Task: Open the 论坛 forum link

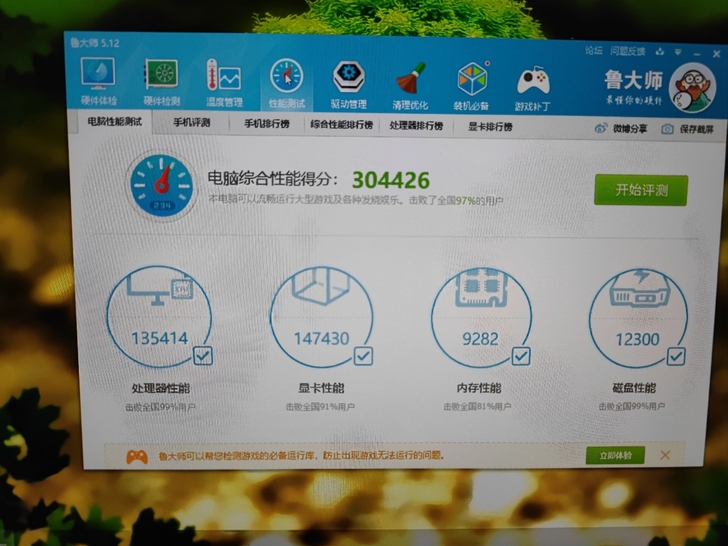Action: (x=594, y=50)
